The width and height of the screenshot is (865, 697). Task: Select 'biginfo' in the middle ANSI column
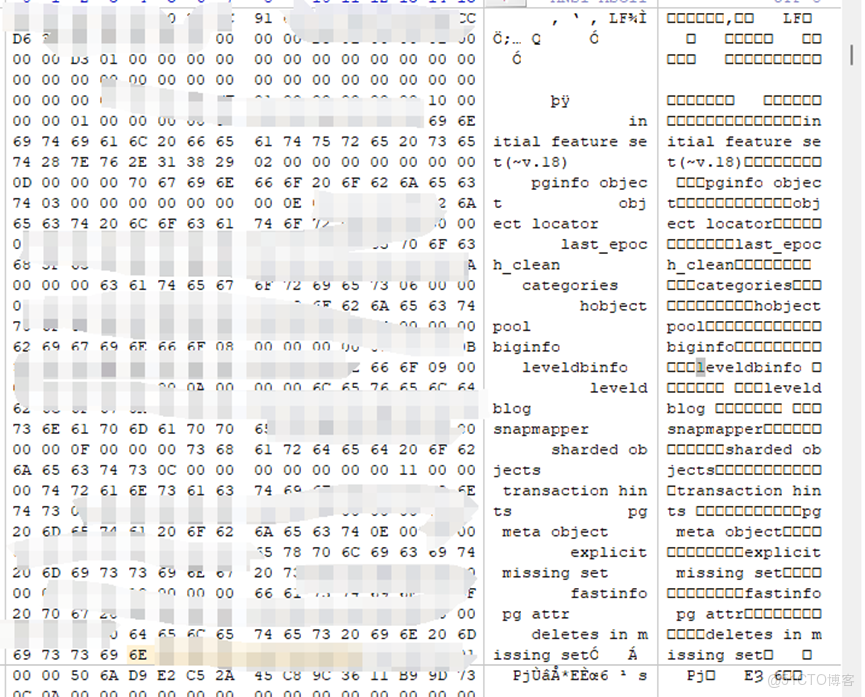(x=526, y=347)
